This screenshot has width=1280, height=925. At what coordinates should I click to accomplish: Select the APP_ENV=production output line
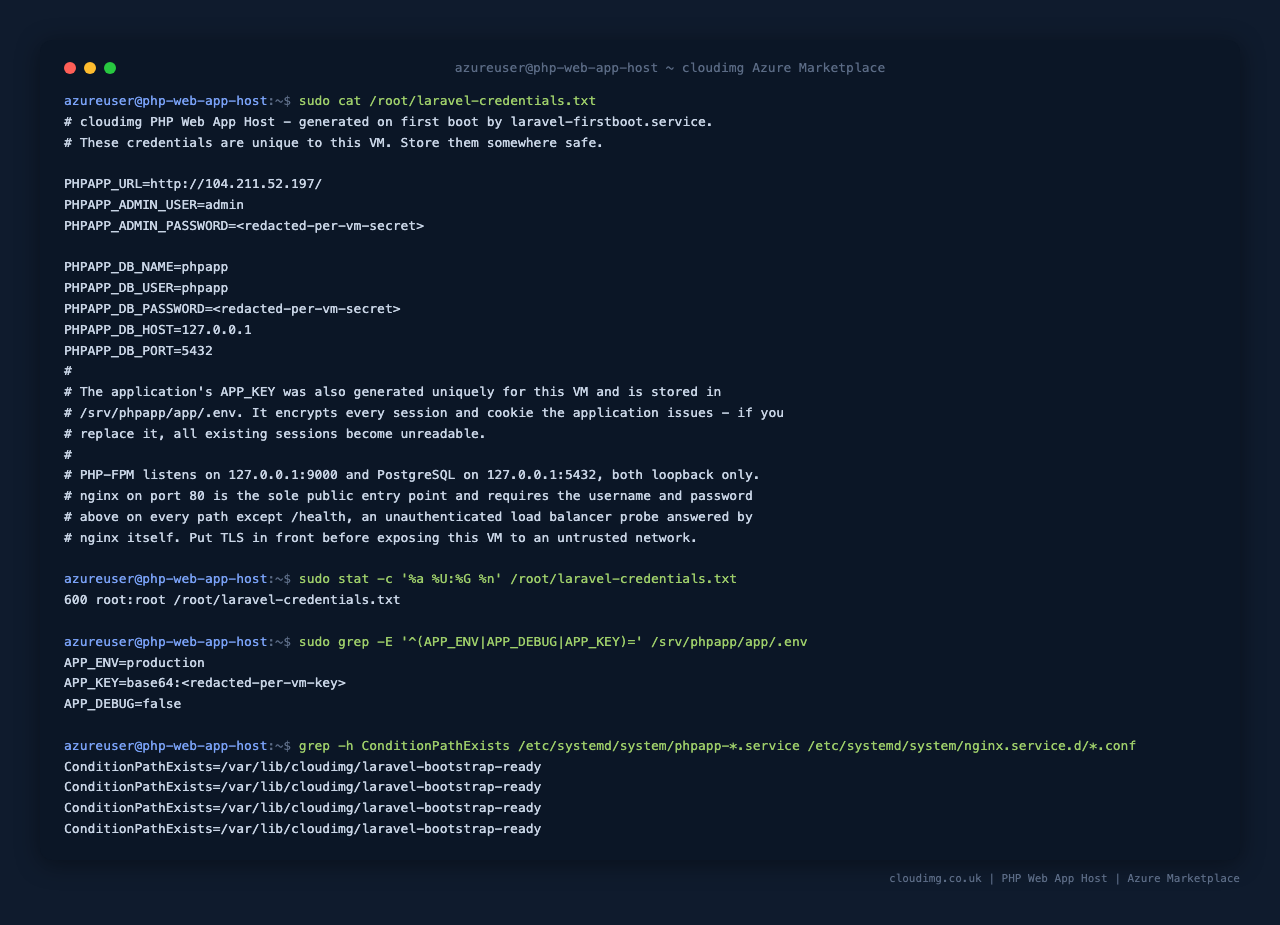point(134,663)
